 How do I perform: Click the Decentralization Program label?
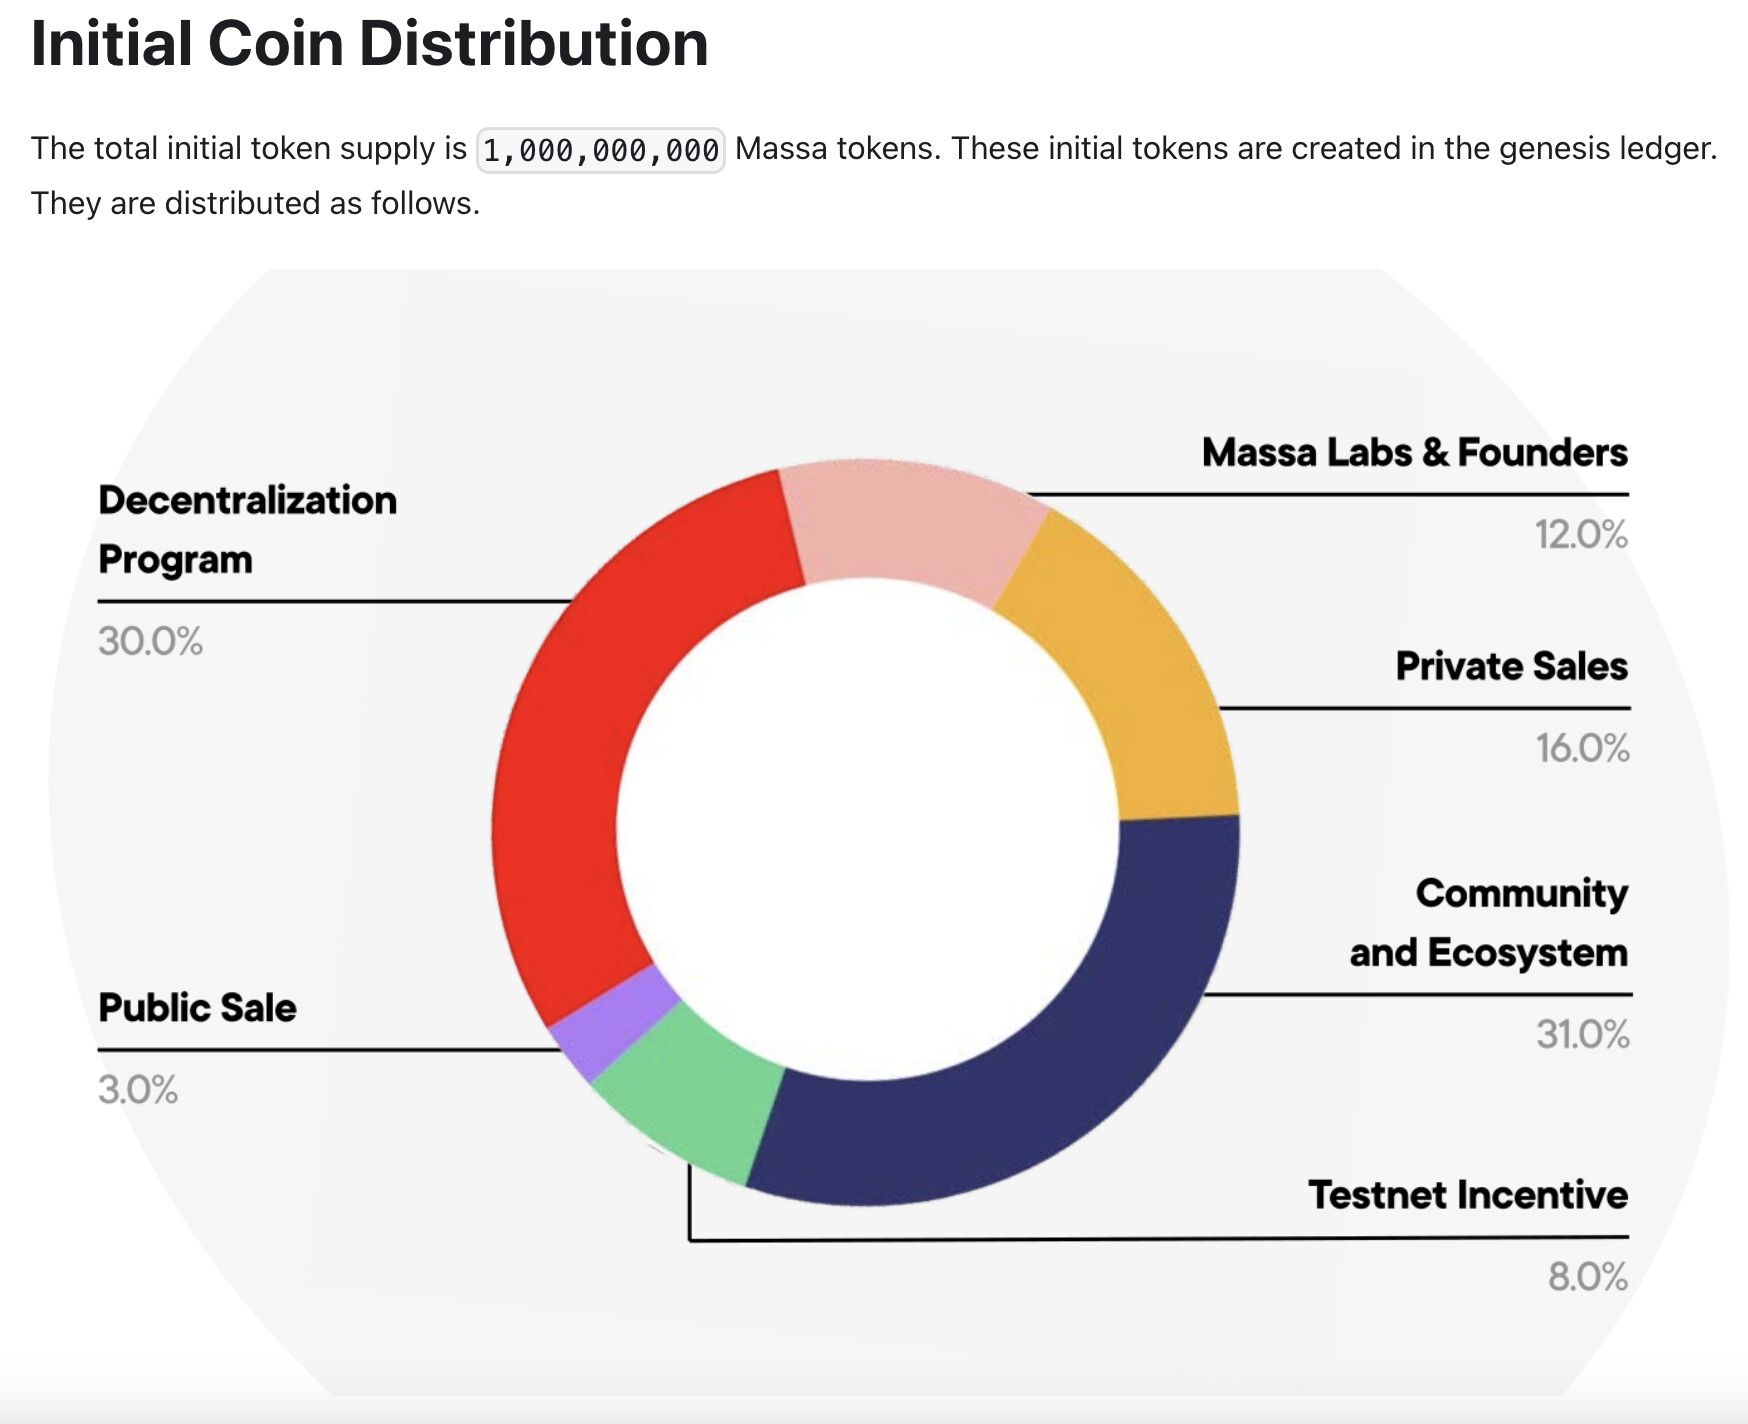[x=247, y=530]
